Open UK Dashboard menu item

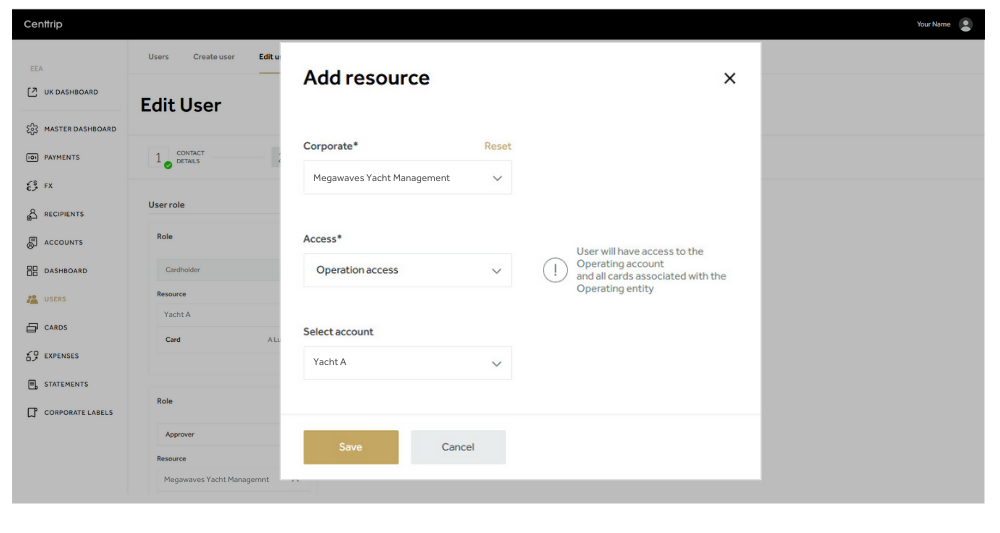[x=71, y=92]
